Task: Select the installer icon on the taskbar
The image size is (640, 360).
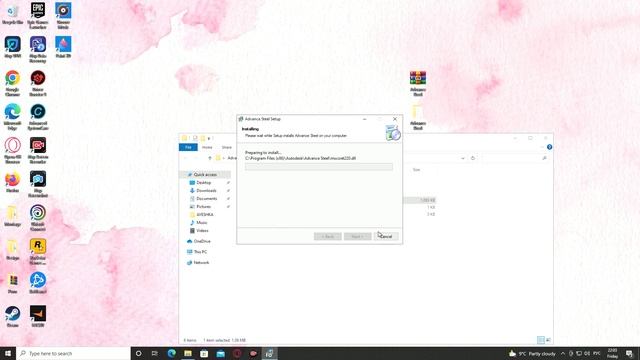Action: click(269, 353)
